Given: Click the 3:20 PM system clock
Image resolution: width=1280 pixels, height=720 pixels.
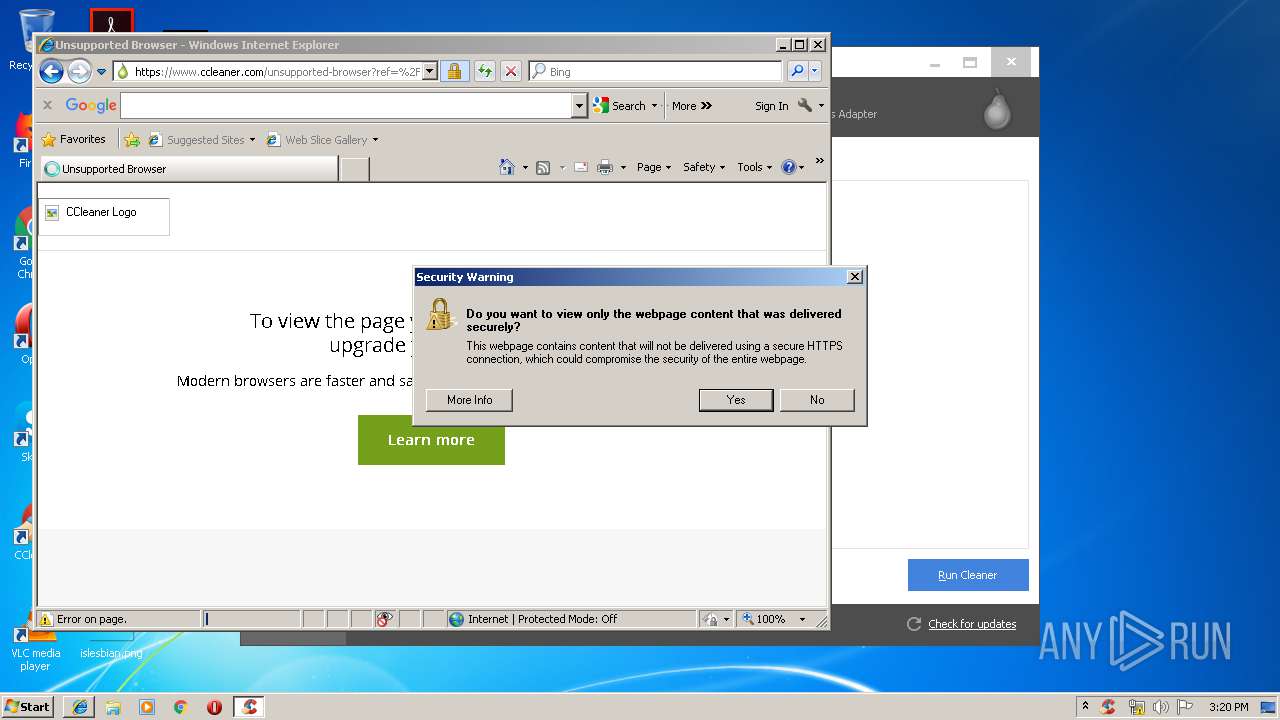Looking at the screenshot, I should (x=1228, y=707).
